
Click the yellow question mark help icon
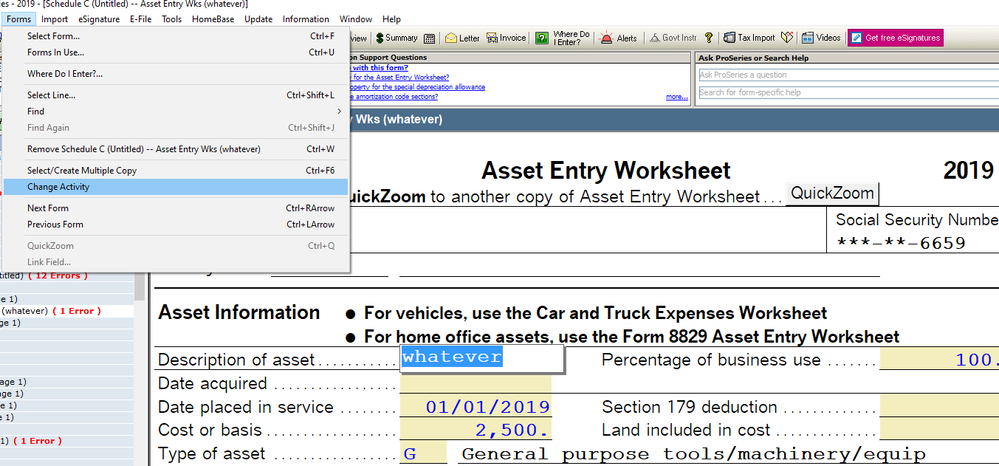708,38
